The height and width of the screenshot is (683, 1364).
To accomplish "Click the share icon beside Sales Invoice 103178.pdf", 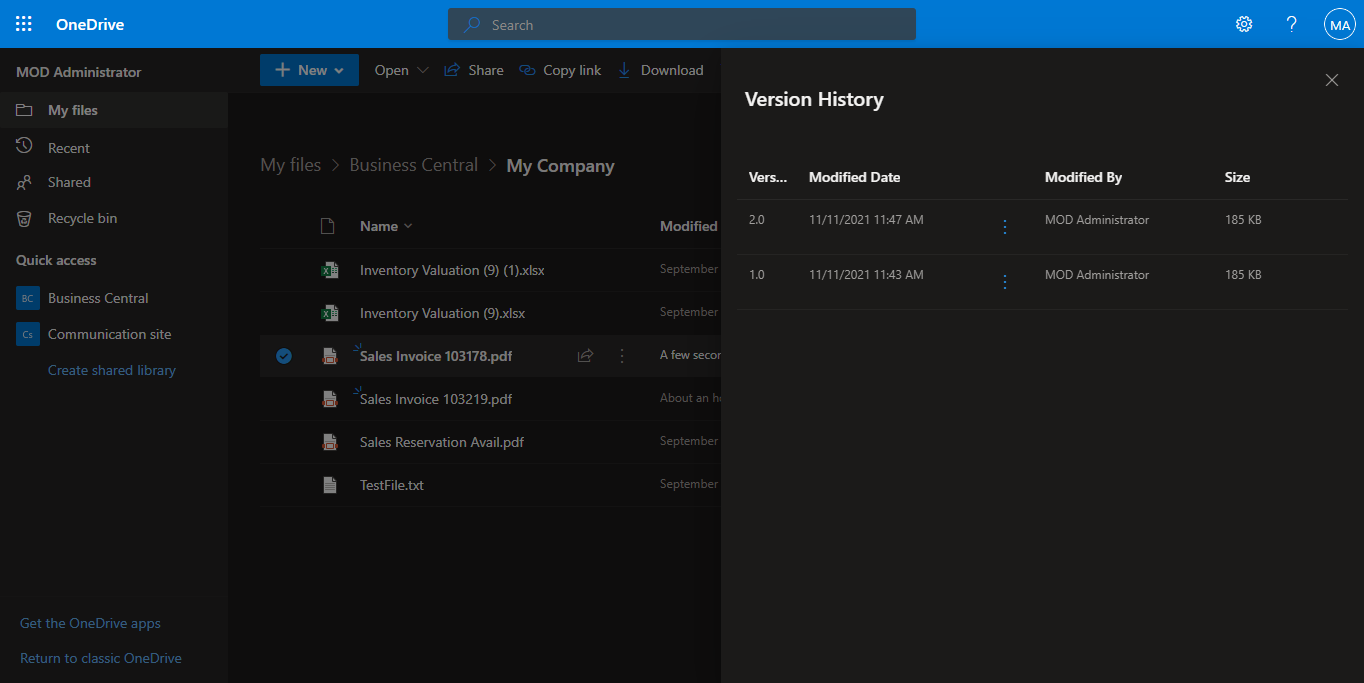I will 585,355.
